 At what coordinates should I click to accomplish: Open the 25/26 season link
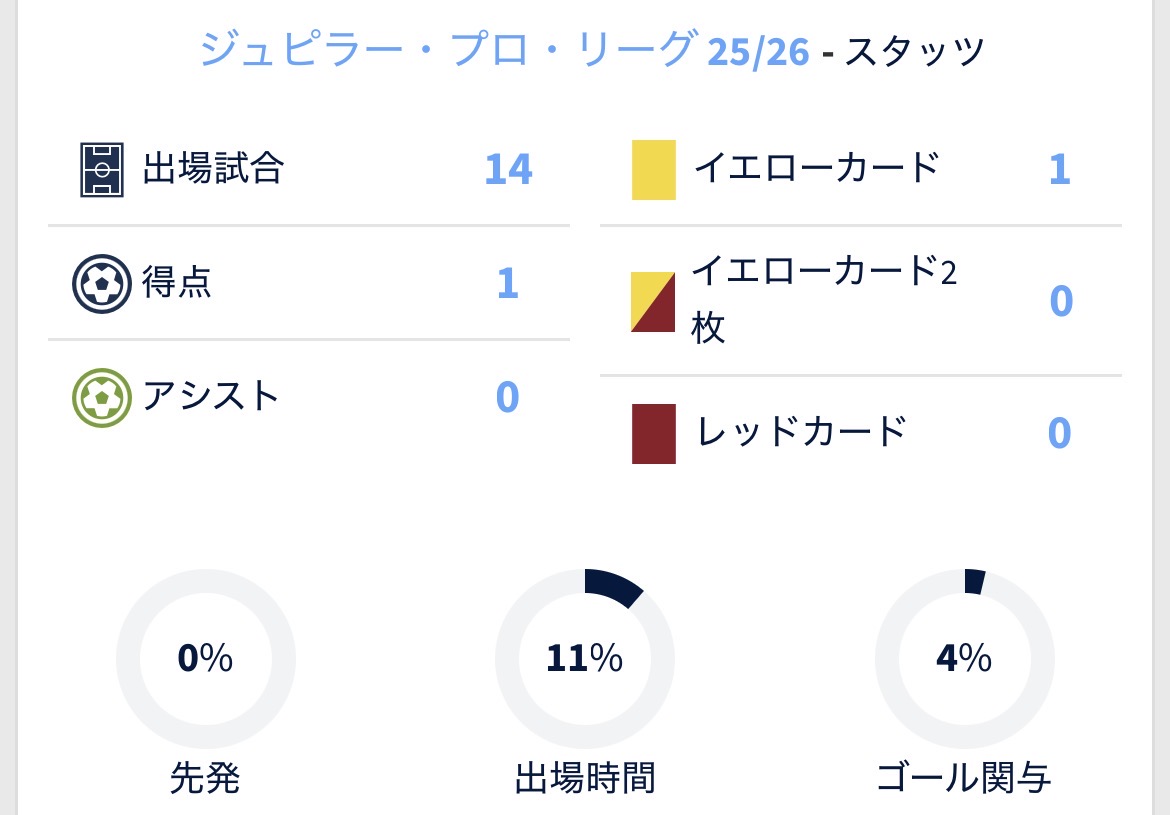758,51
